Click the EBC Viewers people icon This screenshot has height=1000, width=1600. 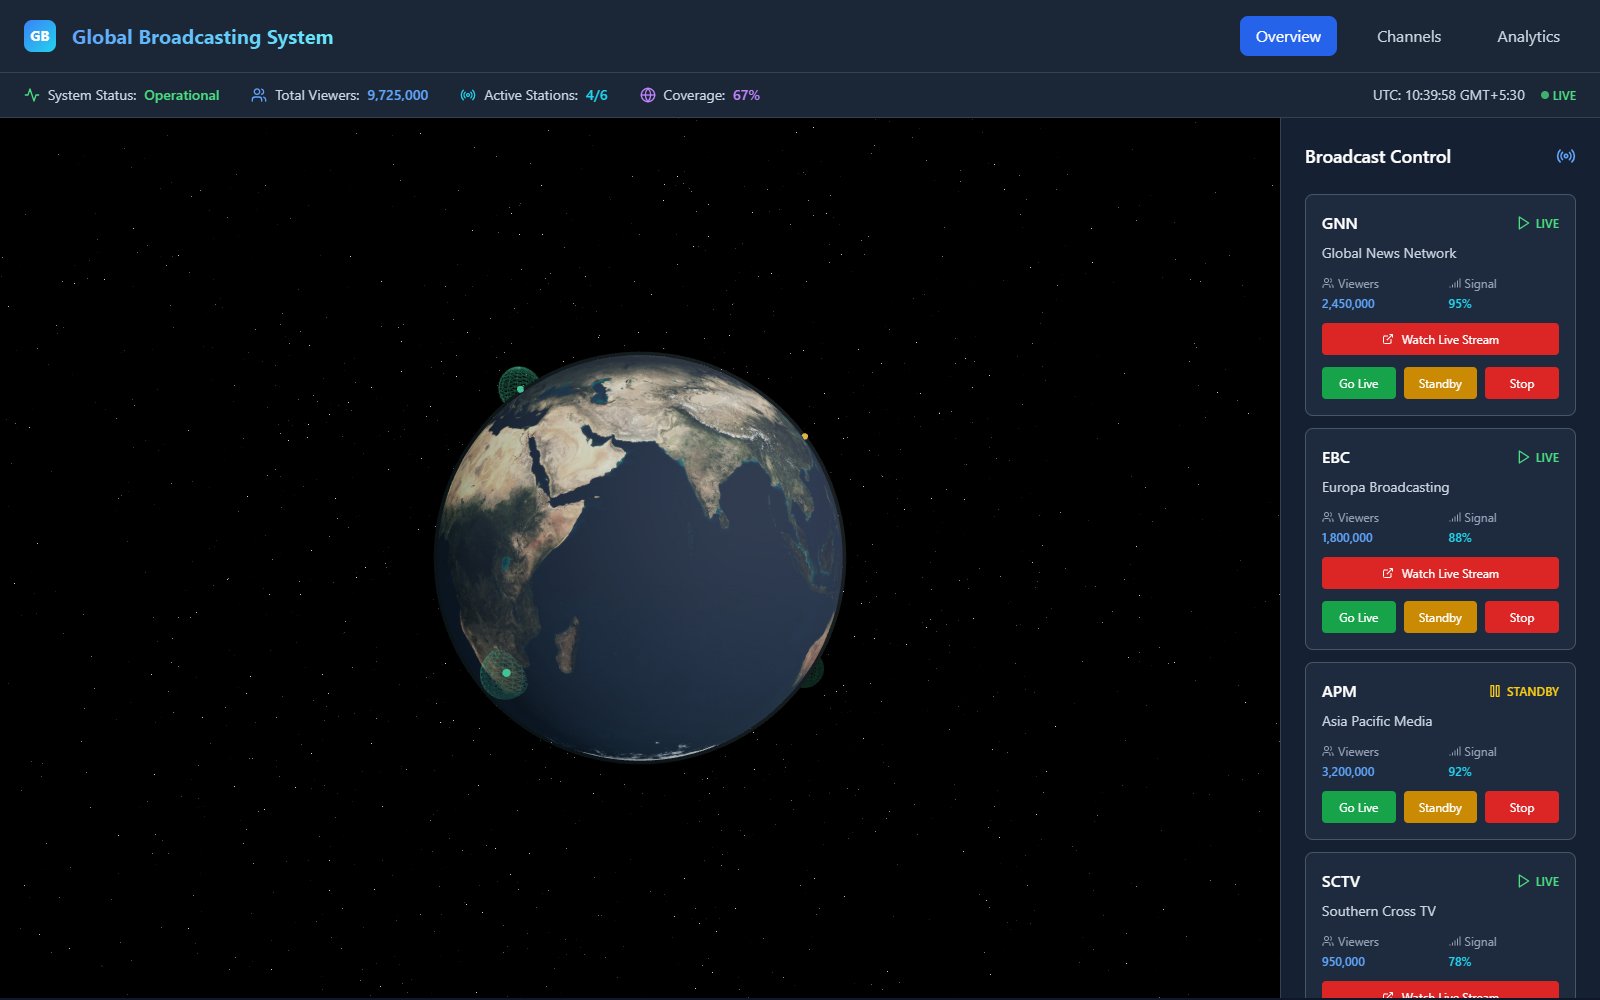tap(1328, 518)
